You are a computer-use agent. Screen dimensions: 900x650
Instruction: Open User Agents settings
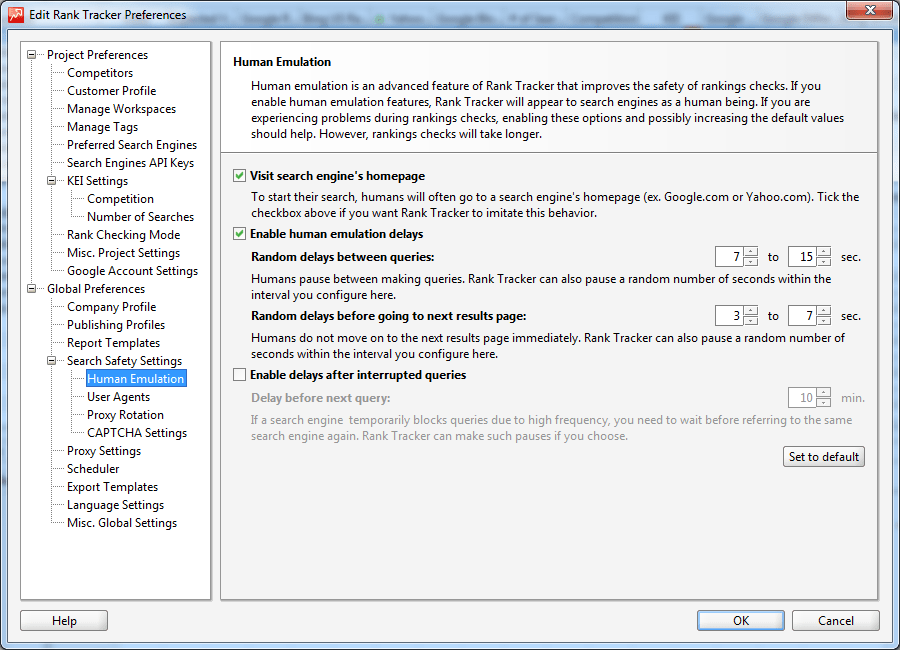click(x=118, y=397)
